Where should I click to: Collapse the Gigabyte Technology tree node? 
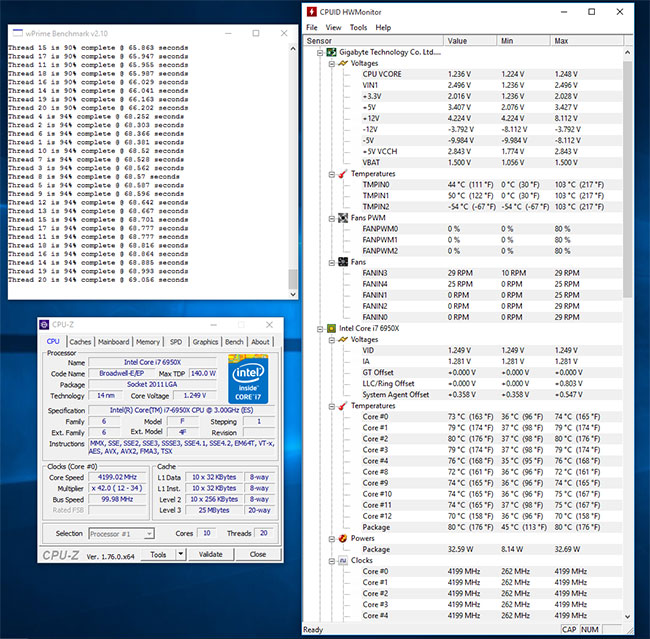[320, 53]
